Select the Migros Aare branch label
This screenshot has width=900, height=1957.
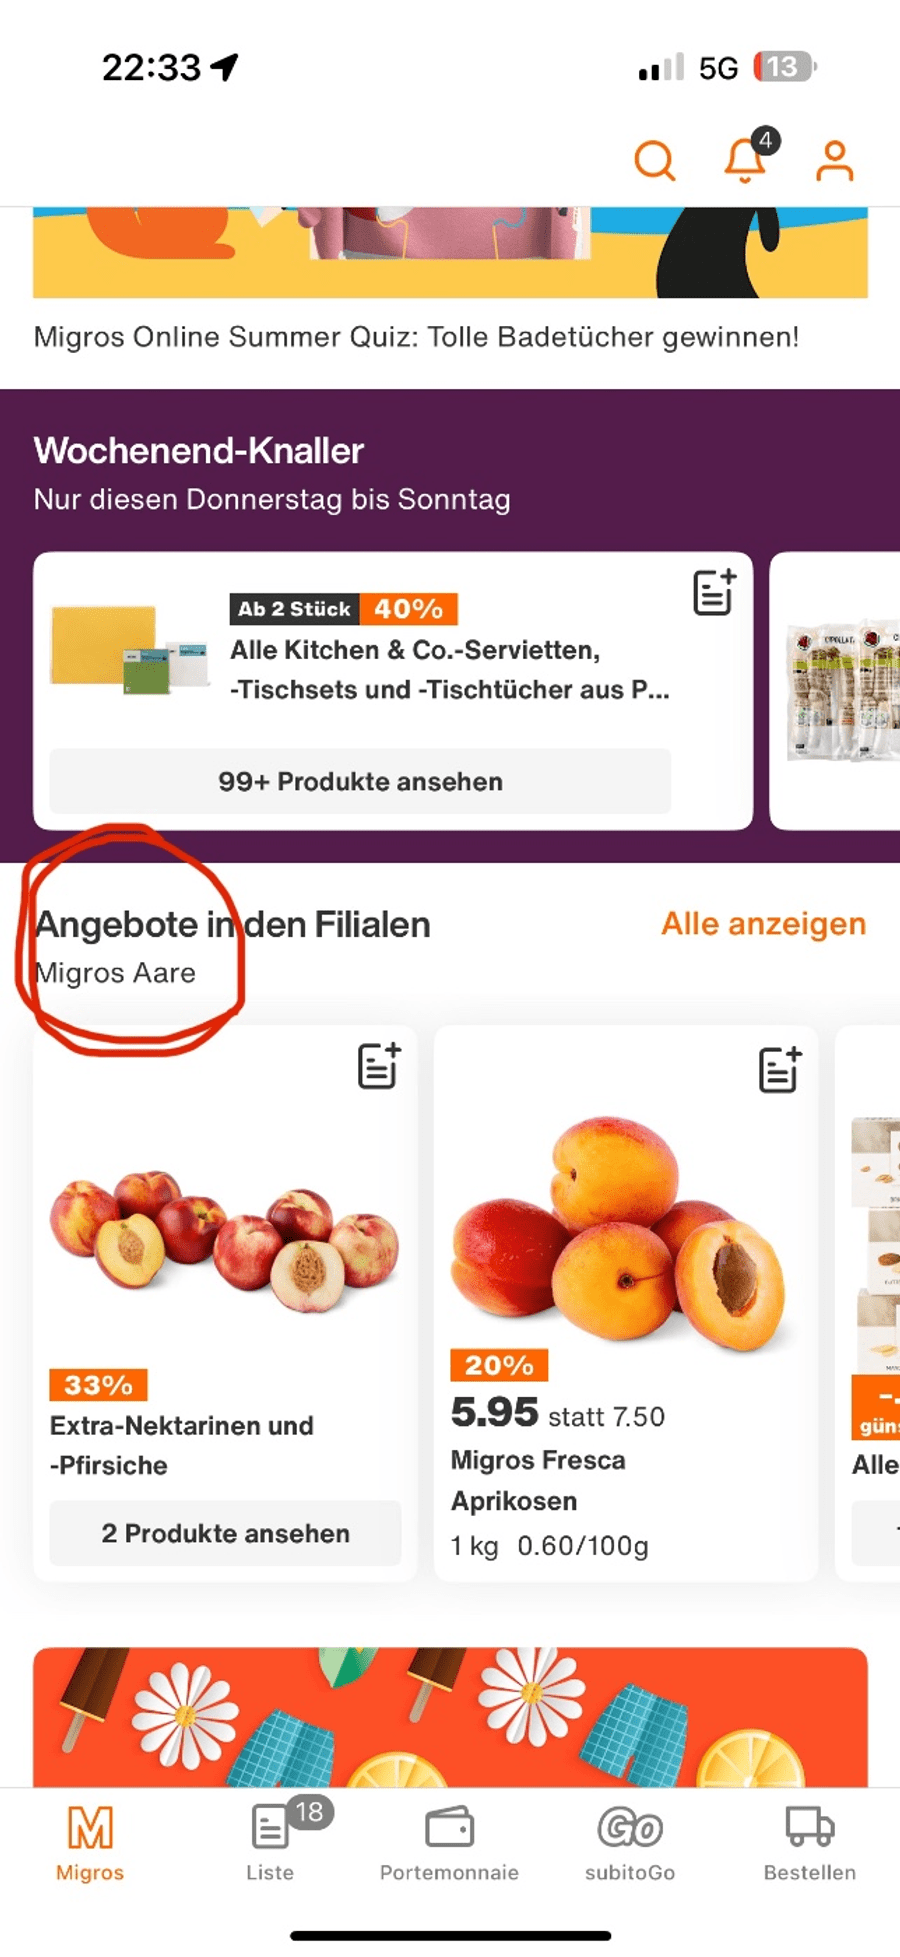point(115,973)
